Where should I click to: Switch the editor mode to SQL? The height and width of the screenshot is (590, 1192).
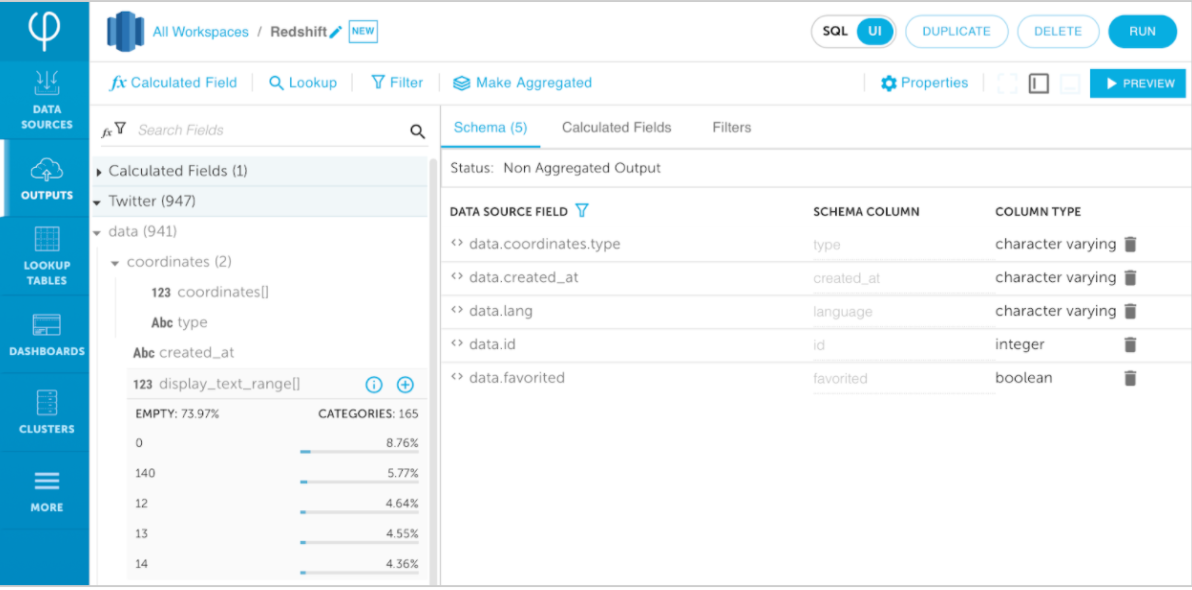[835, 31]
